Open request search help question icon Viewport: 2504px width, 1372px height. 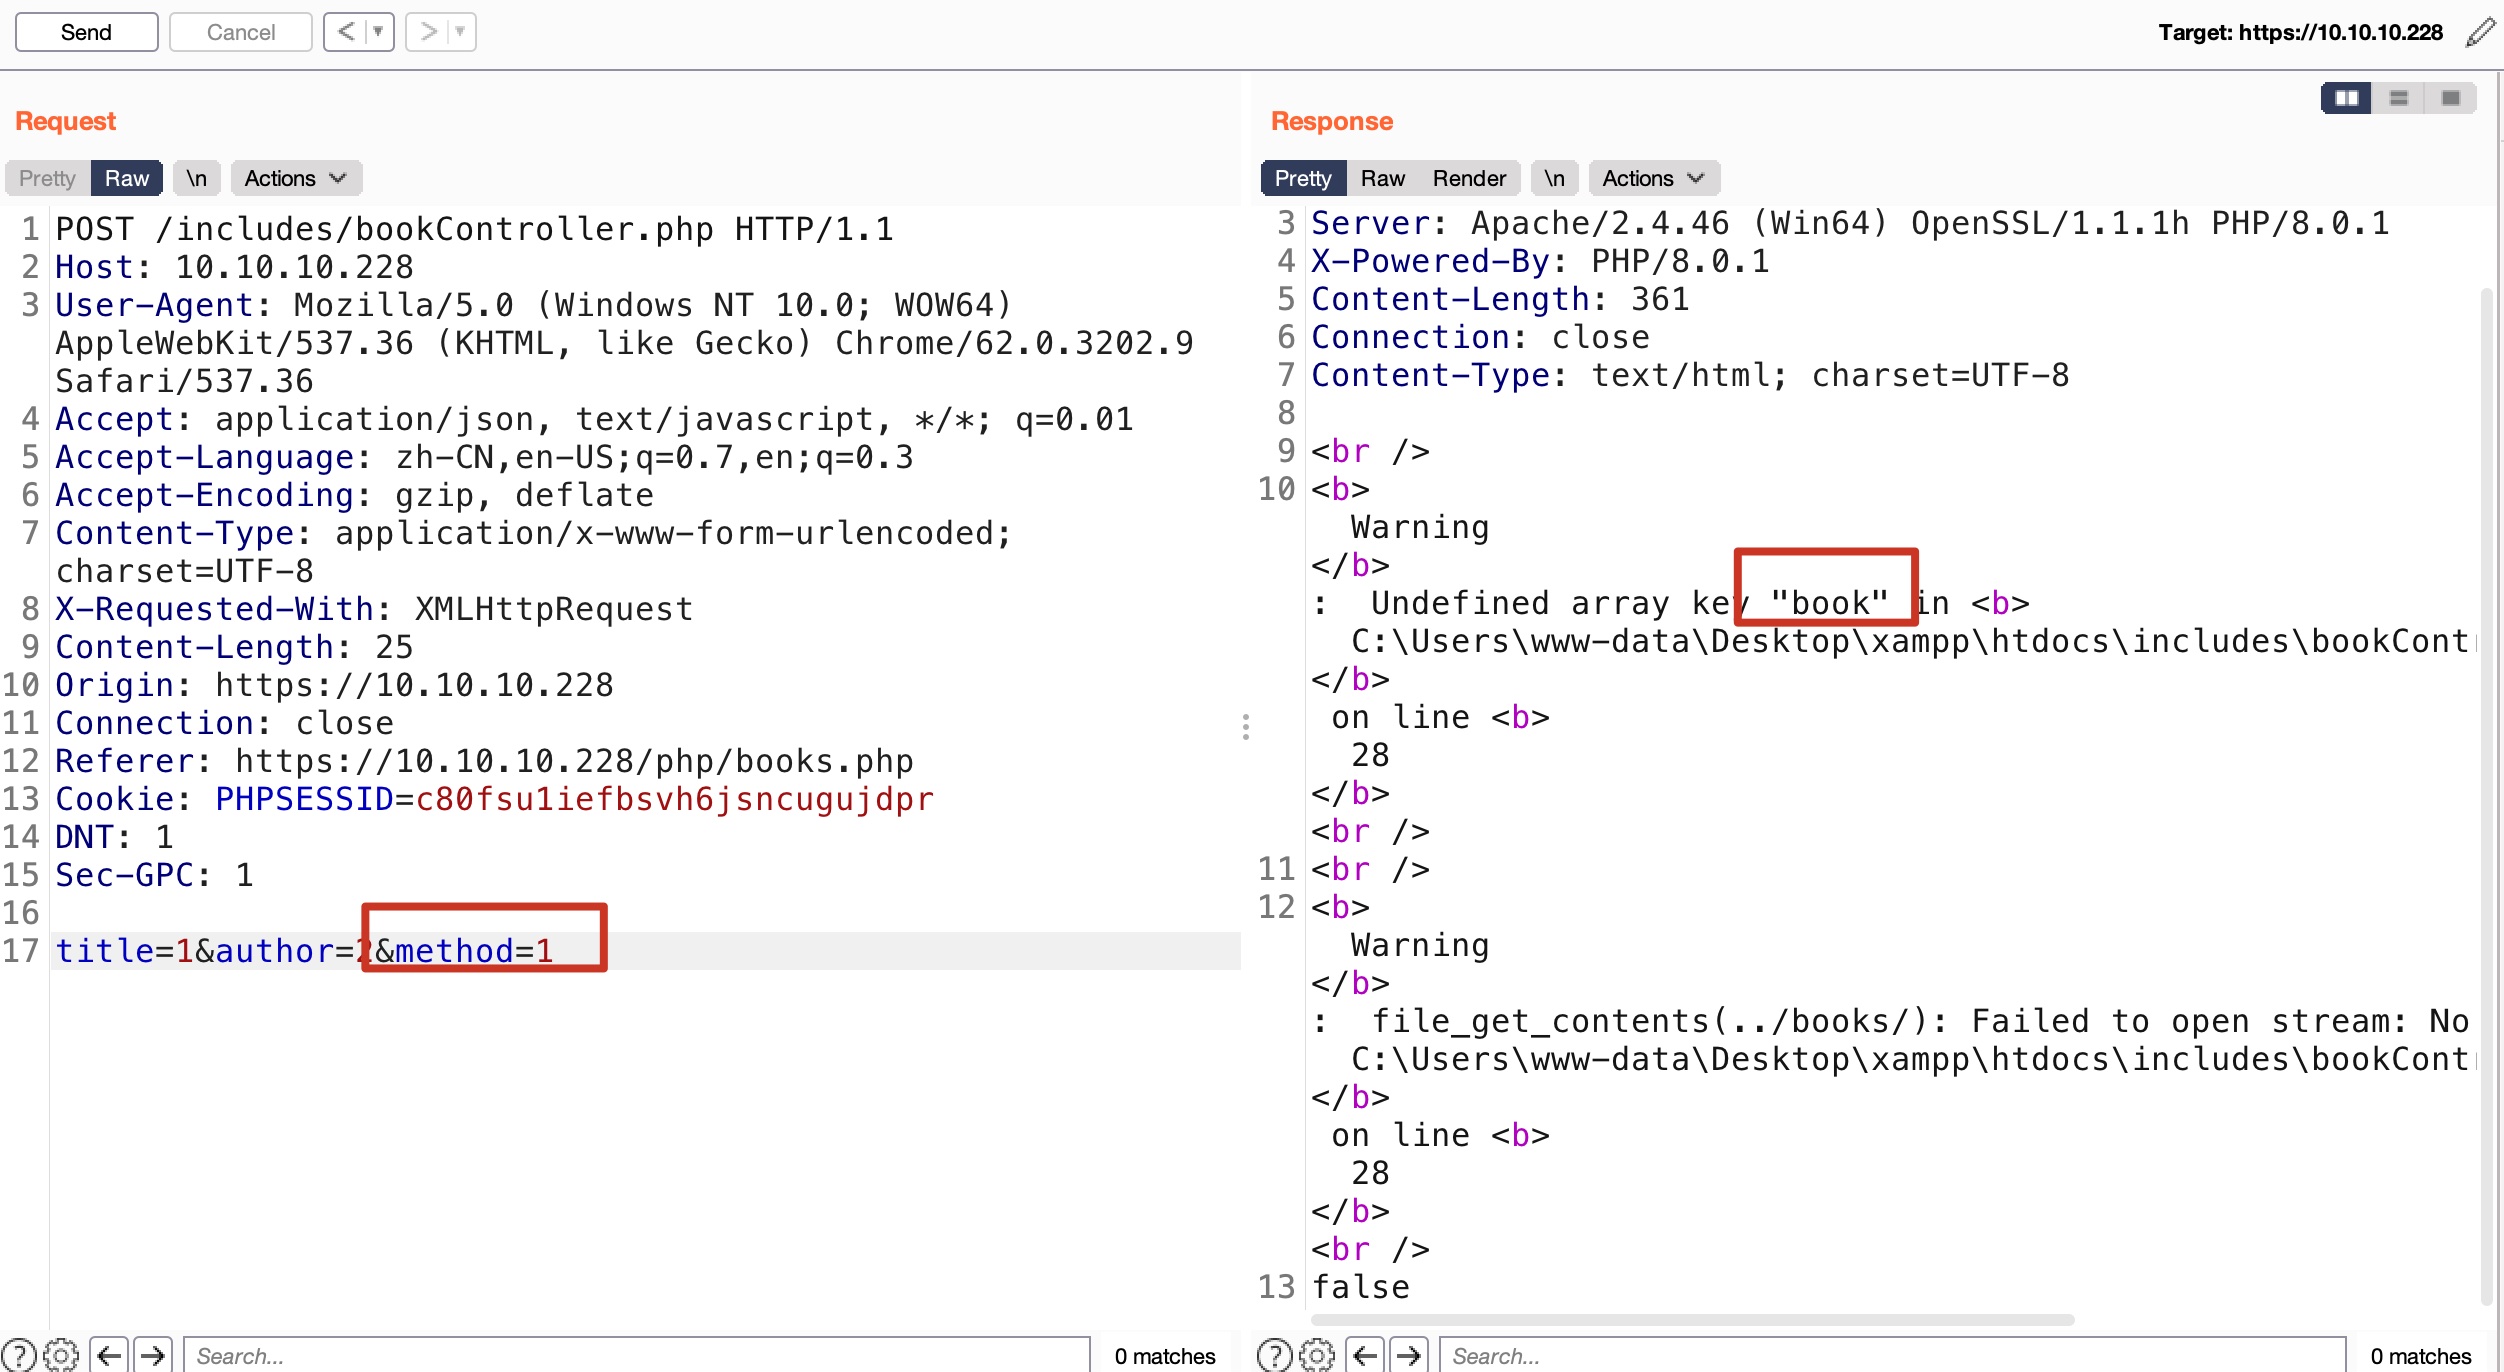[19, 1355]
